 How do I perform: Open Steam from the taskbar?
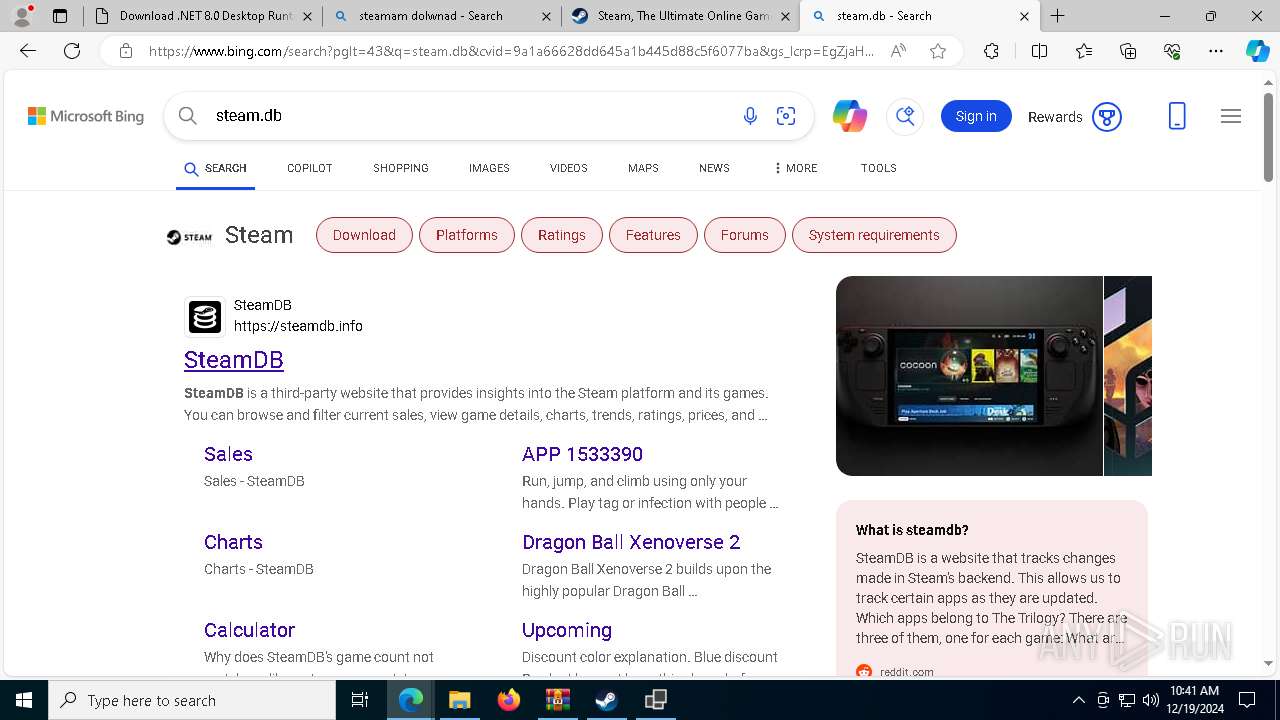pos(606,700)
